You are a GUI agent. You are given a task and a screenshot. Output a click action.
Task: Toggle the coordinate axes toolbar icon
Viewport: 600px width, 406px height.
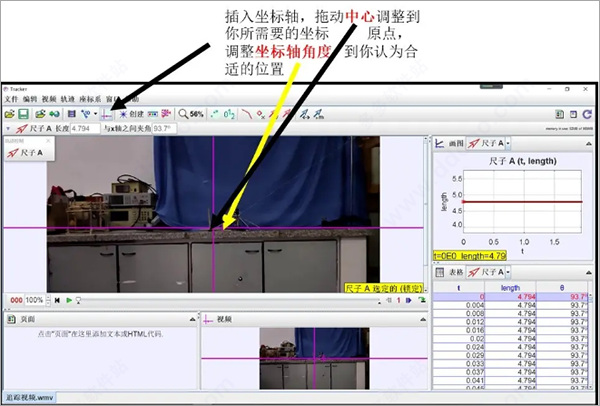click(x=106, y=114)
